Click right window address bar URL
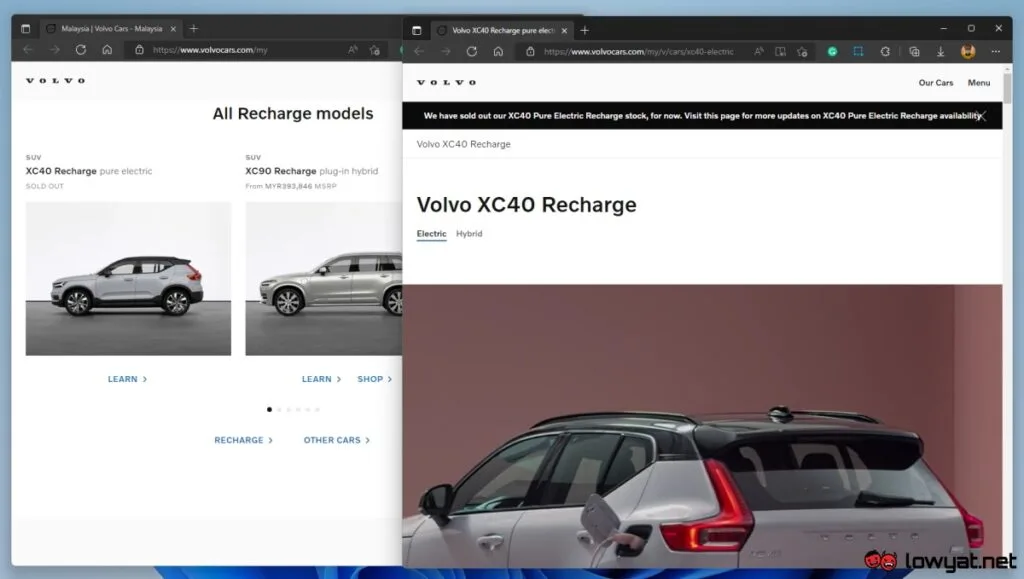The width and height of the screenshot is (1024, 579). click(x=639, y=52)
